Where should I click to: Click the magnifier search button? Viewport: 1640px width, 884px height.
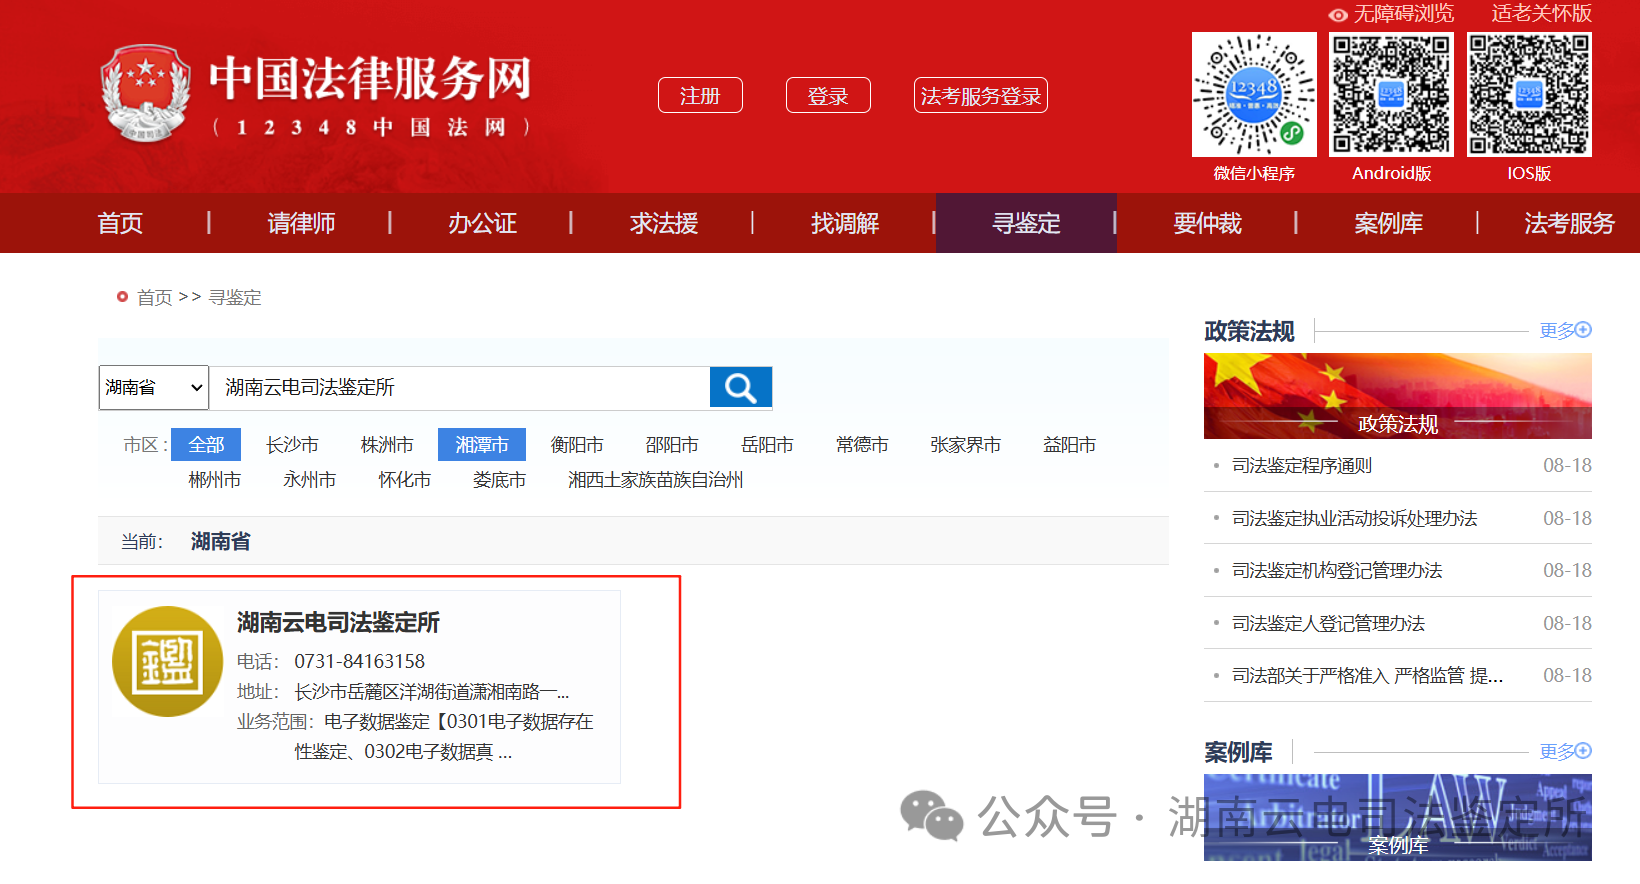tap(740, 387)
